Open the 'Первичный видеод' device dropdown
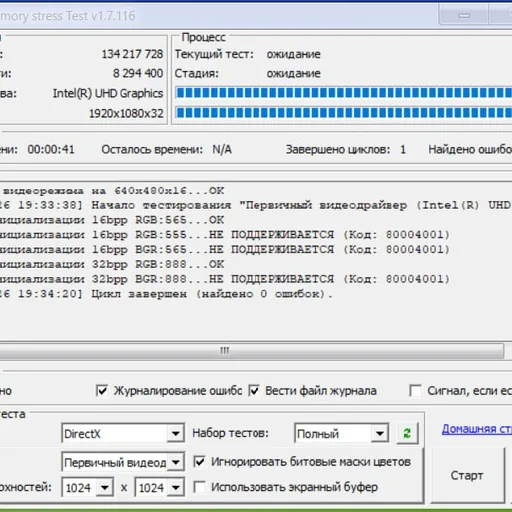 point(176,462)
